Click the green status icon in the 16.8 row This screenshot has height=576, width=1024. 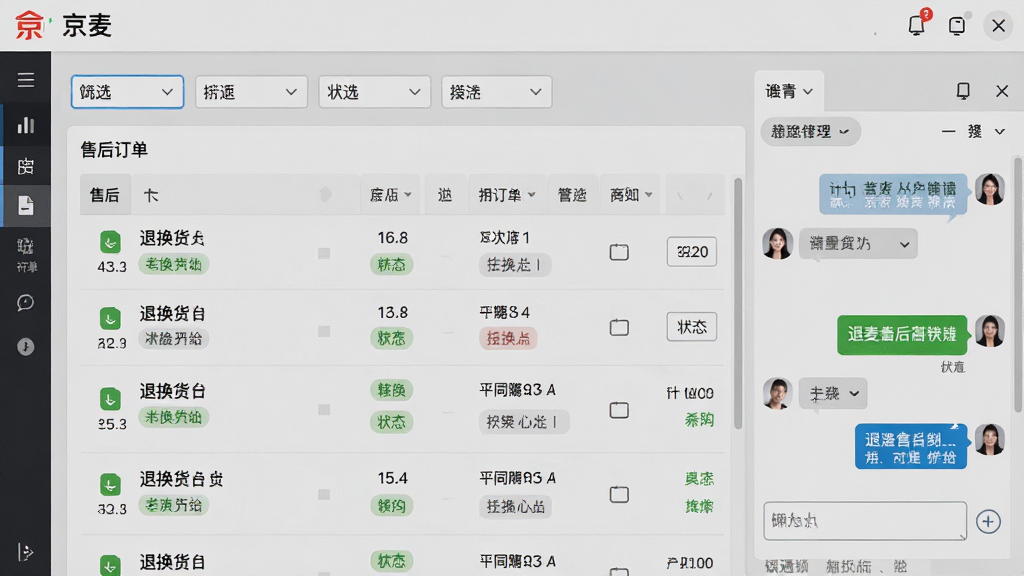(x=110, y=242)
